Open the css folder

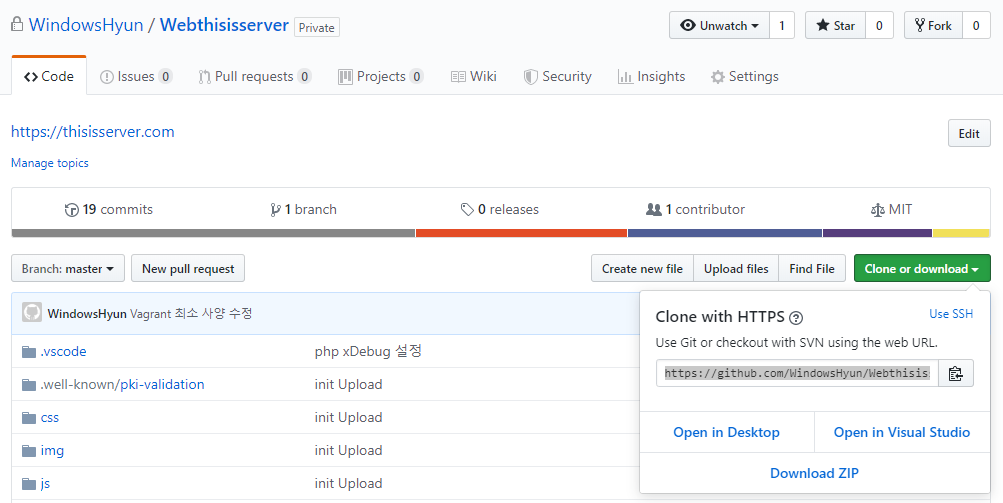50,418
